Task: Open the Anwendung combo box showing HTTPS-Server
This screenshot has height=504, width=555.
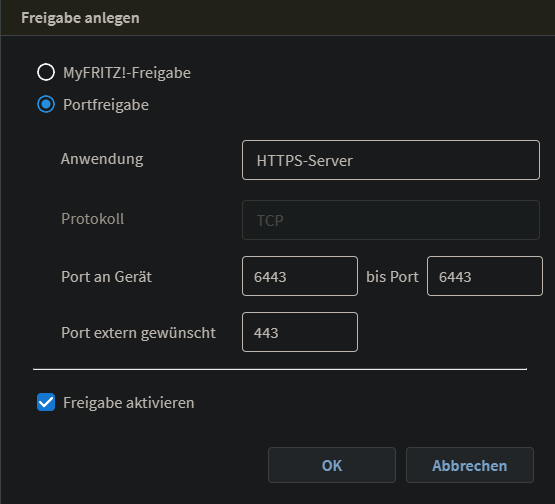Action: tap(391, 160)
